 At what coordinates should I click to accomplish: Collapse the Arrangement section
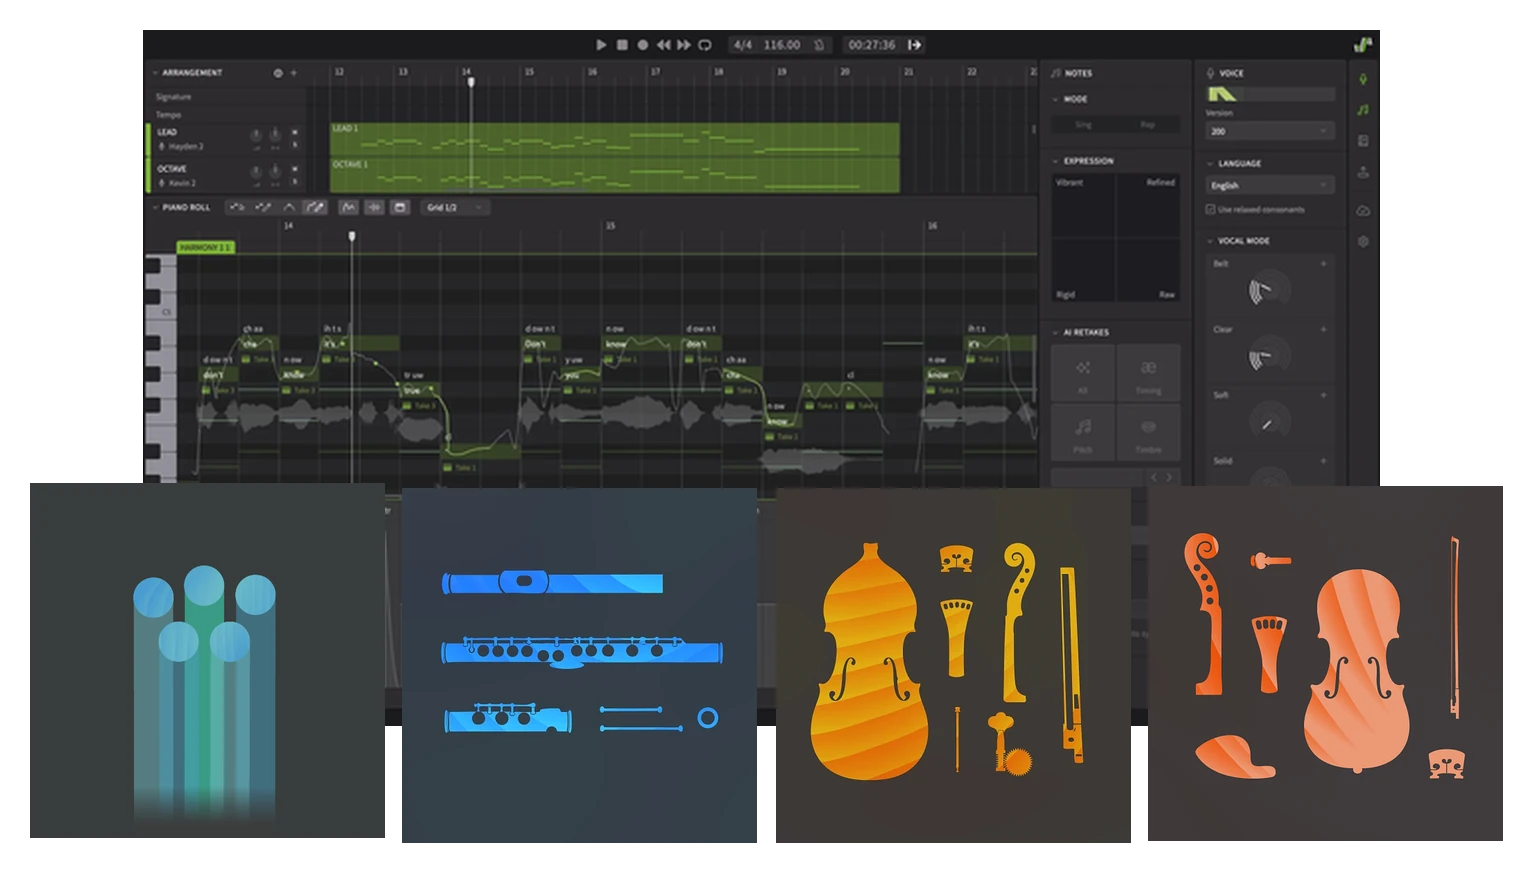click(155, 73)
